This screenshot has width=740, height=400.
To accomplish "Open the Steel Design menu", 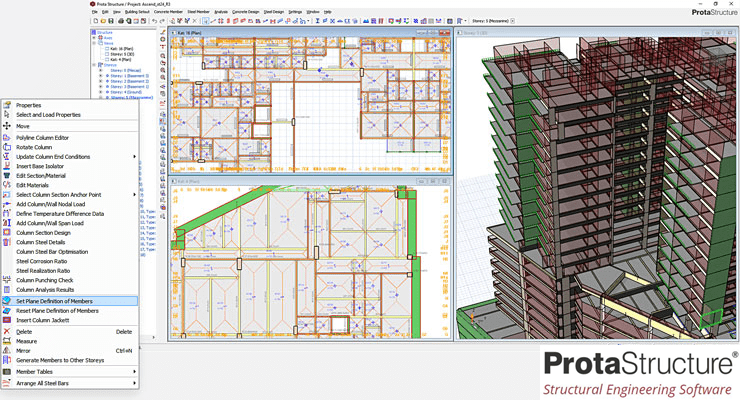I will coord(274,12).
